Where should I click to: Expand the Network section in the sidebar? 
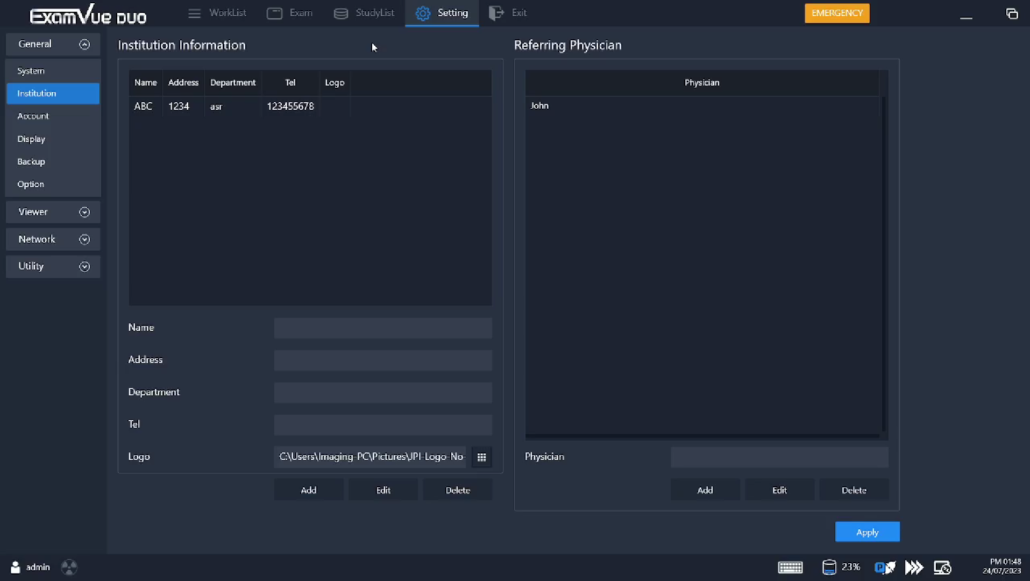coord(52,239)
